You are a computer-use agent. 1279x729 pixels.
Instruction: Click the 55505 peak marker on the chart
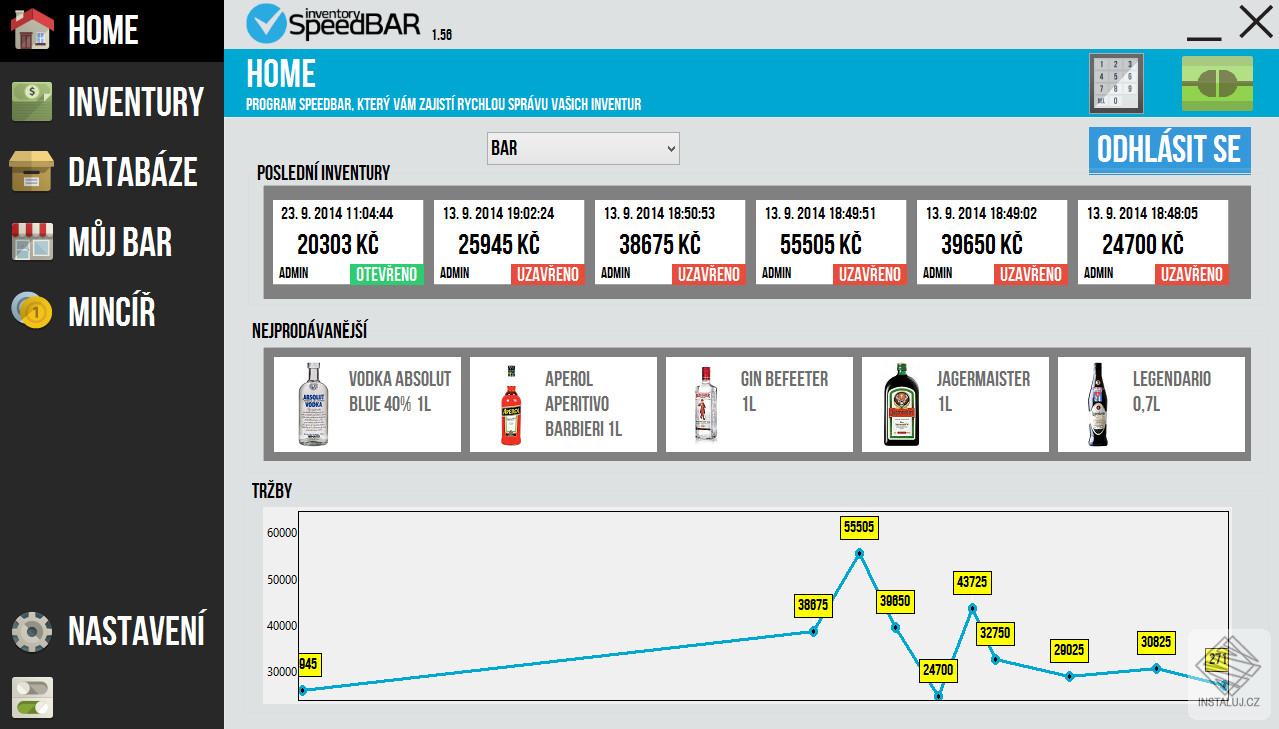pos(858,527)
